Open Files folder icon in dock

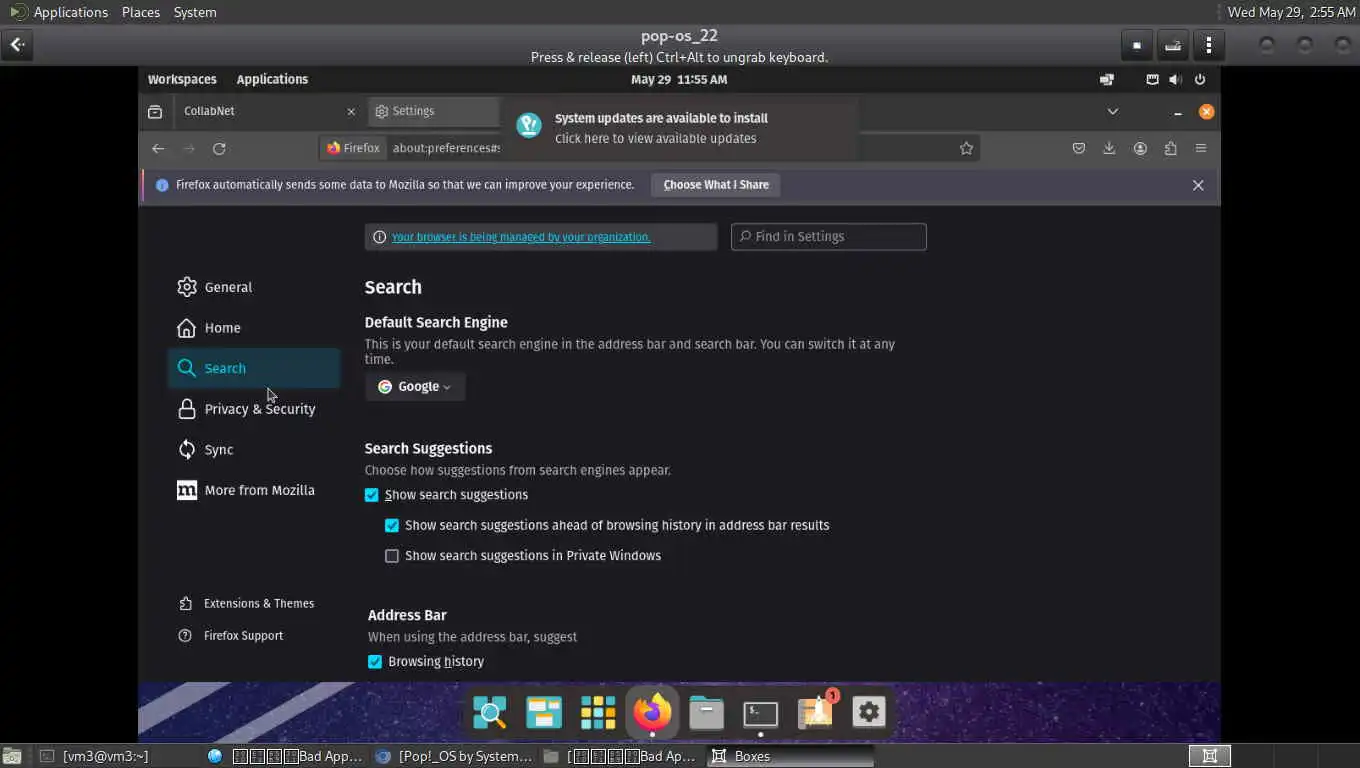coord(706,712)
